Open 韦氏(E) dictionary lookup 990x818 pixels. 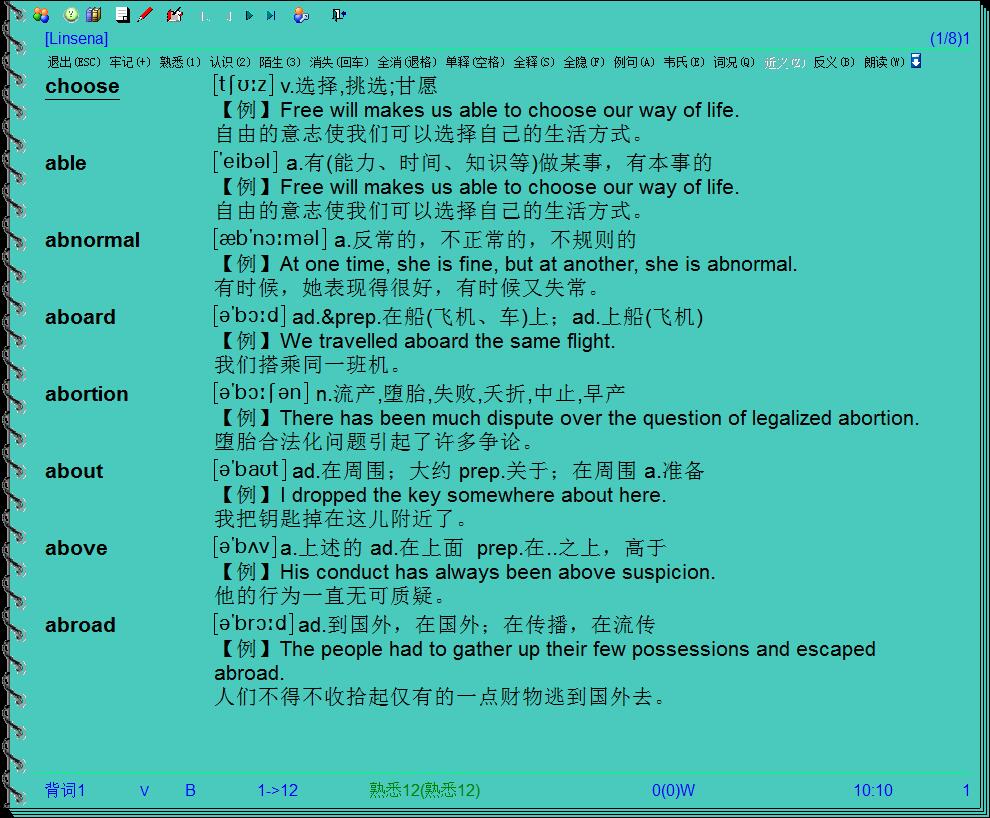[x=684, y=62]
